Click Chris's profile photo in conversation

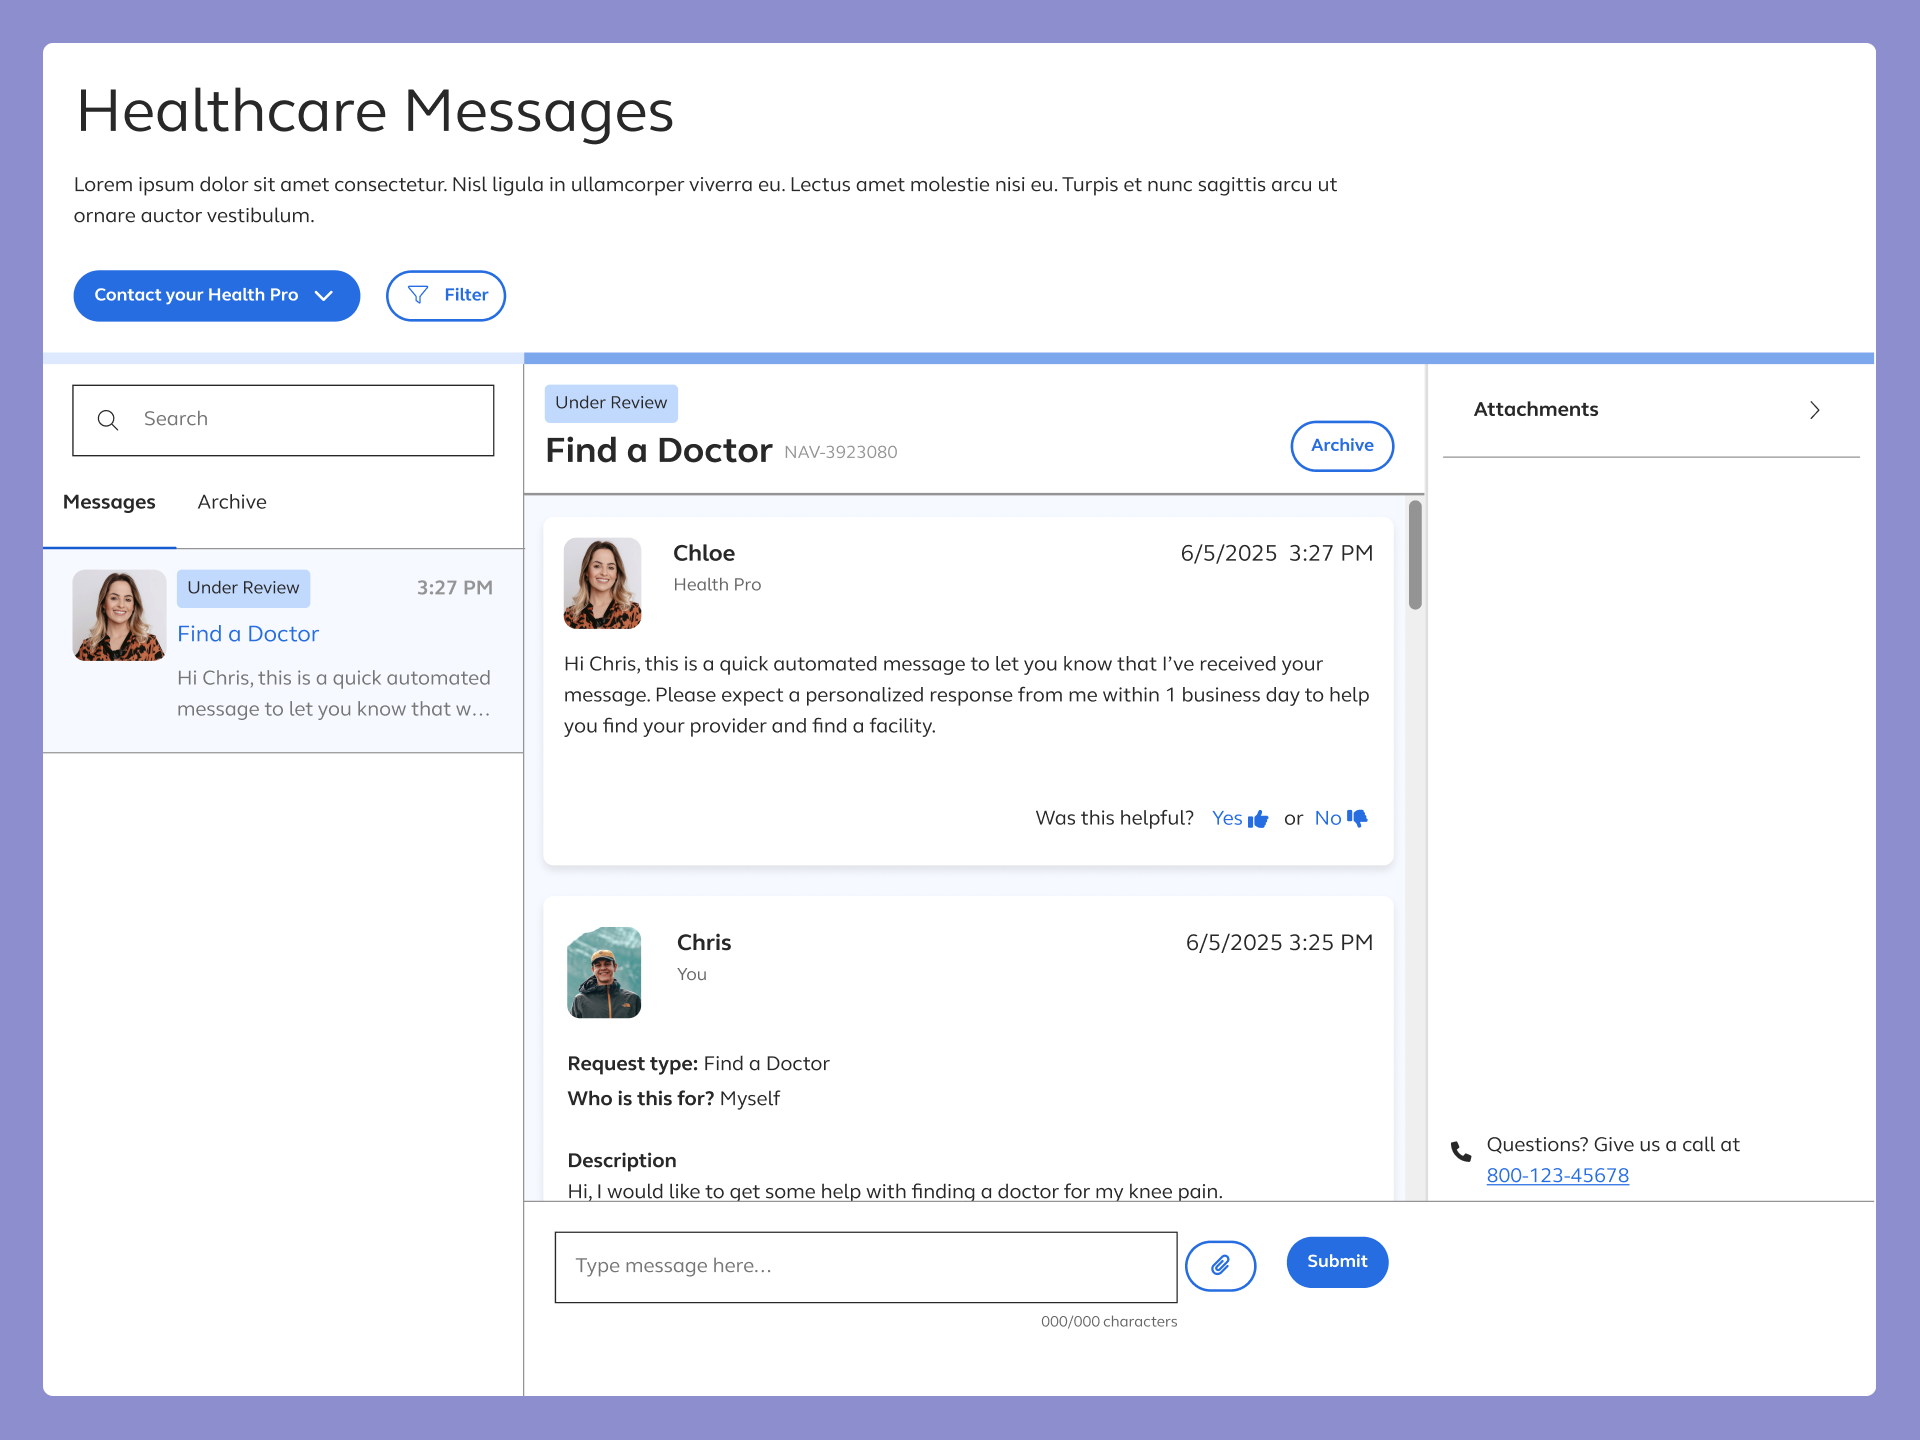coord(604,973)
